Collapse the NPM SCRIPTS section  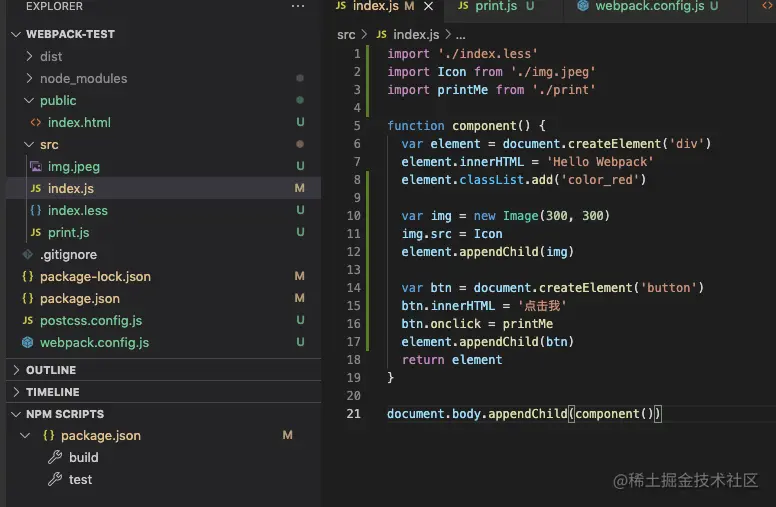tap(16, 414)
